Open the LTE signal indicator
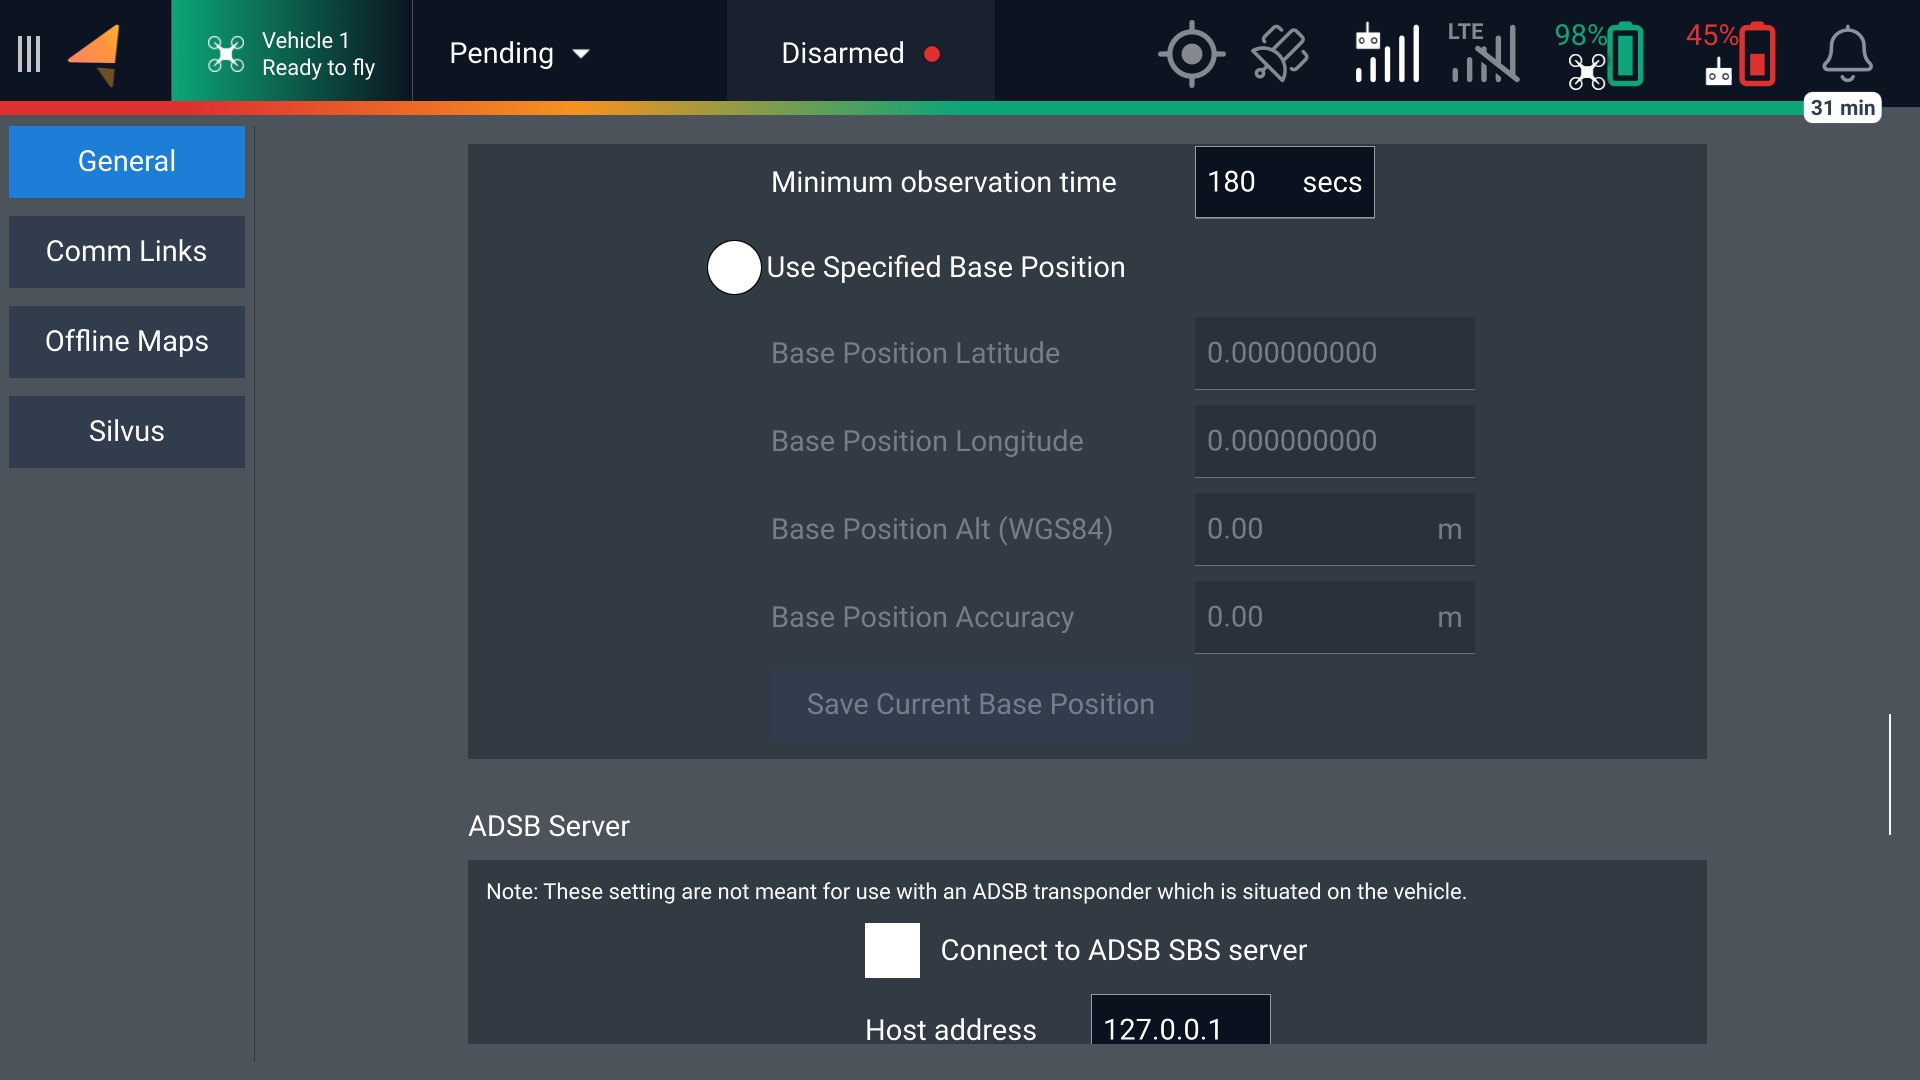Image resolution: width=1920 pixels, height=1080 pixels. (1484, 54)
